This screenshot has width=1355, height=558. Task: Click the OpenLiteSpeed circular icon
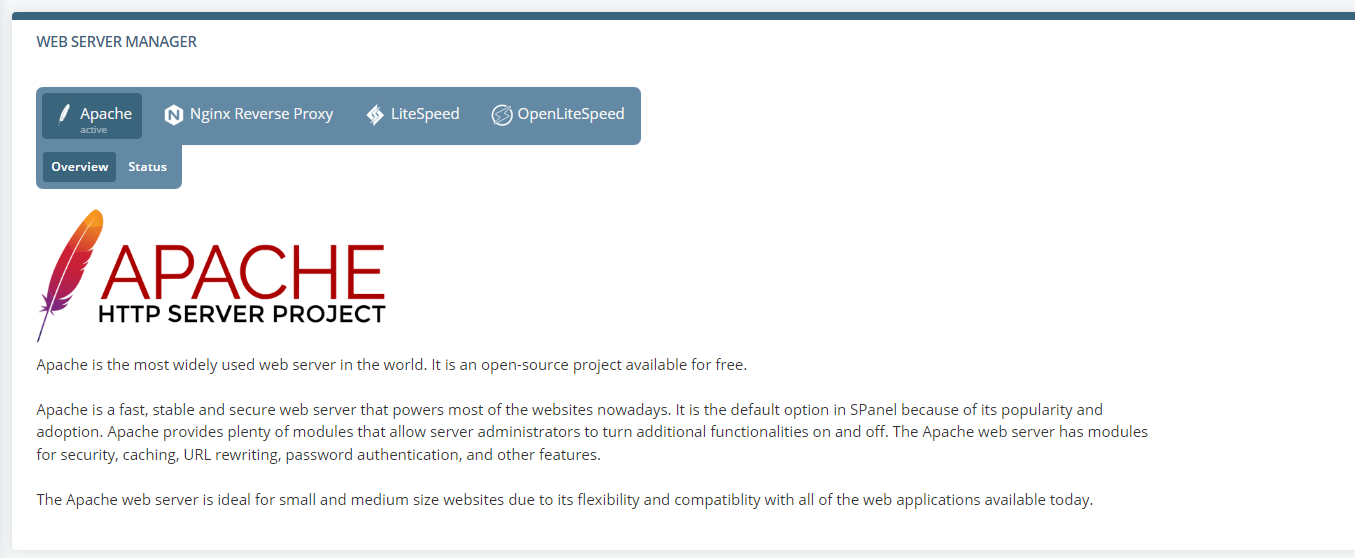[x=501, y=114]
